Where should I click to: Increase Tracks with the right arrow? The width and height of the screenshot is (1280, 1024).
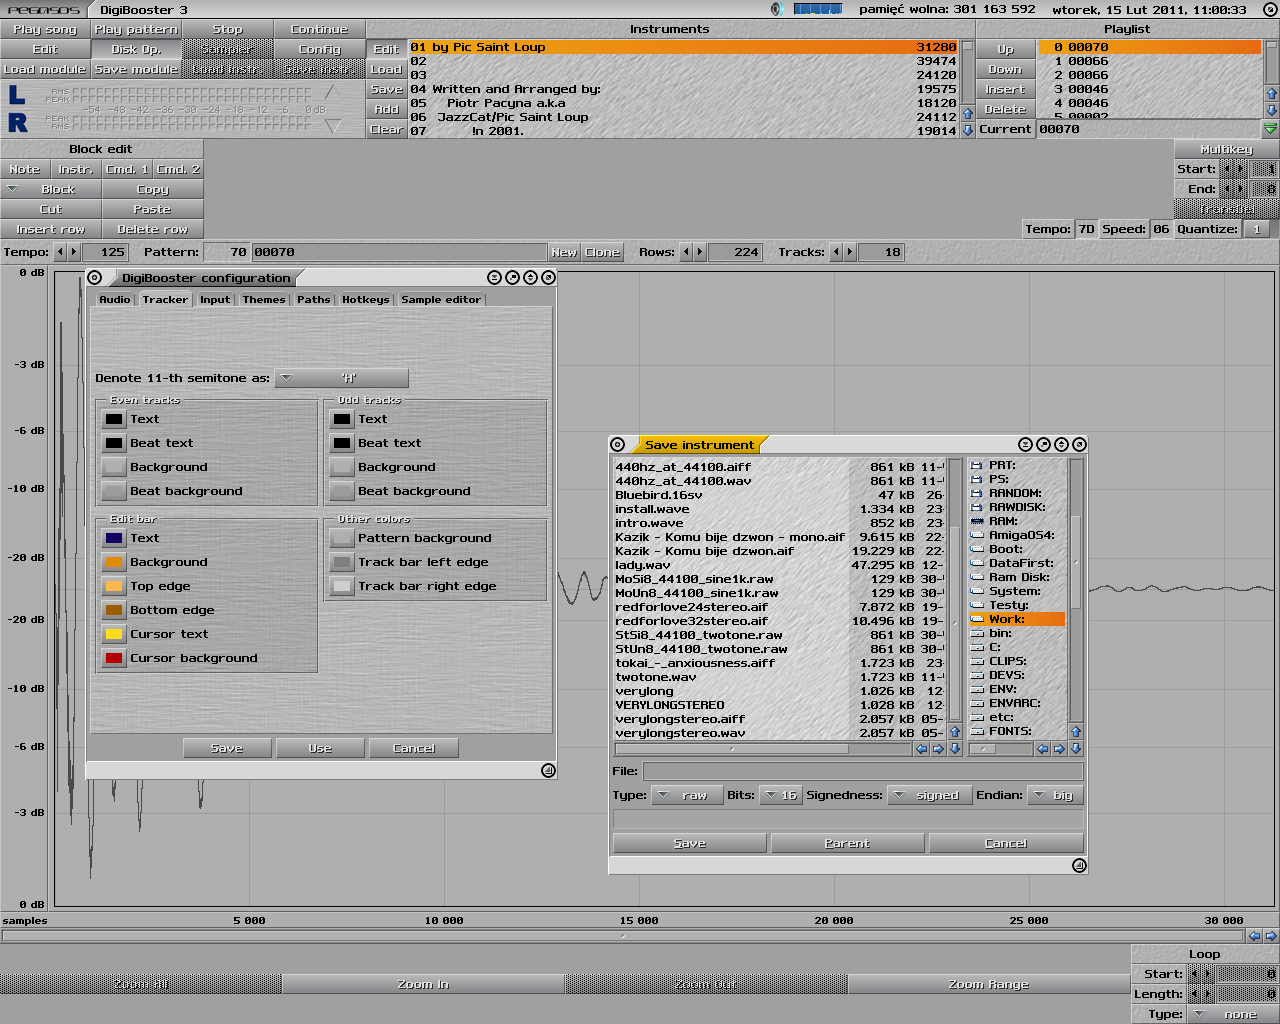850,252
